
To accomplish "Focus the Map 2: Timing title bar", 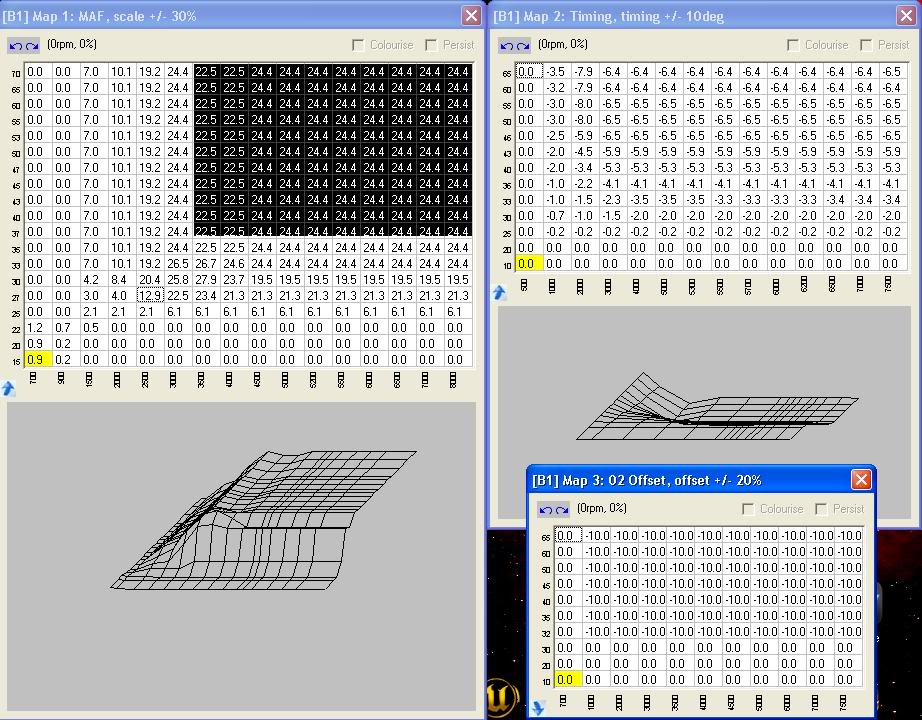I will tap(650, 16).
